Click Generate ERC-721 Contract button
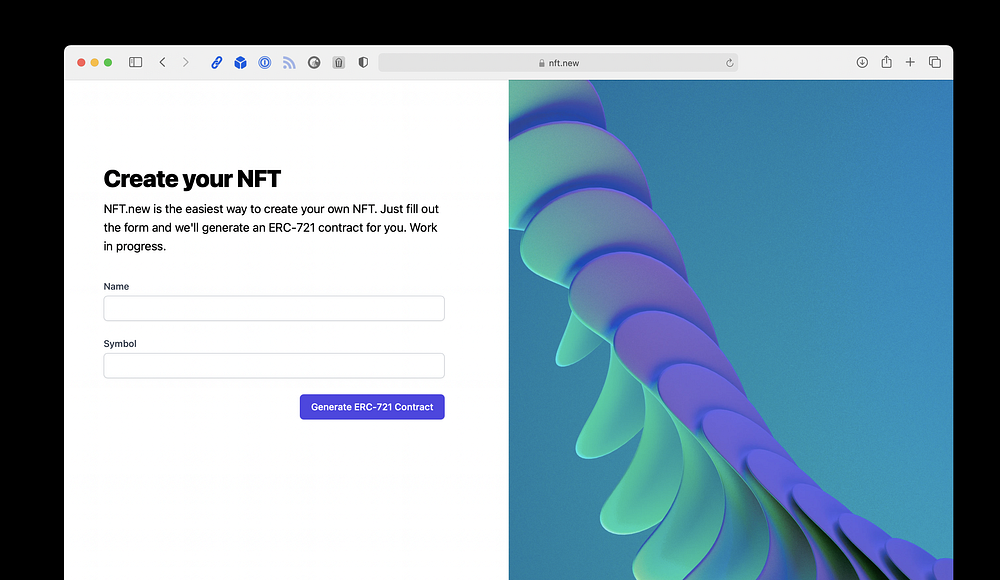1000x580 pixels. (x=372, y=407)
